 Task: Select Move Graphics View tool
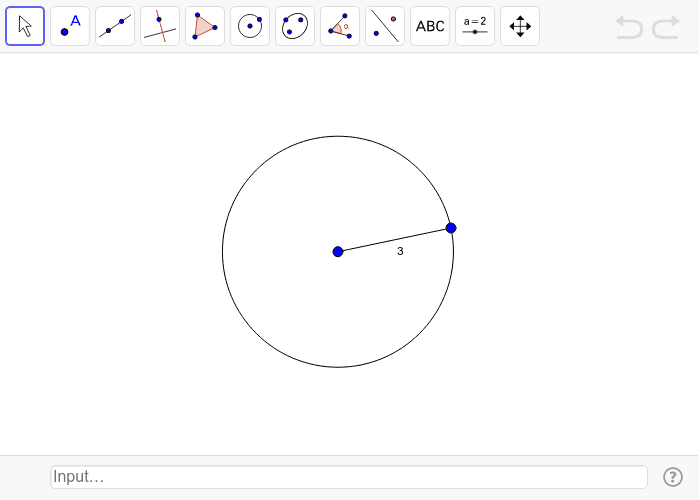tap(520, 26)
